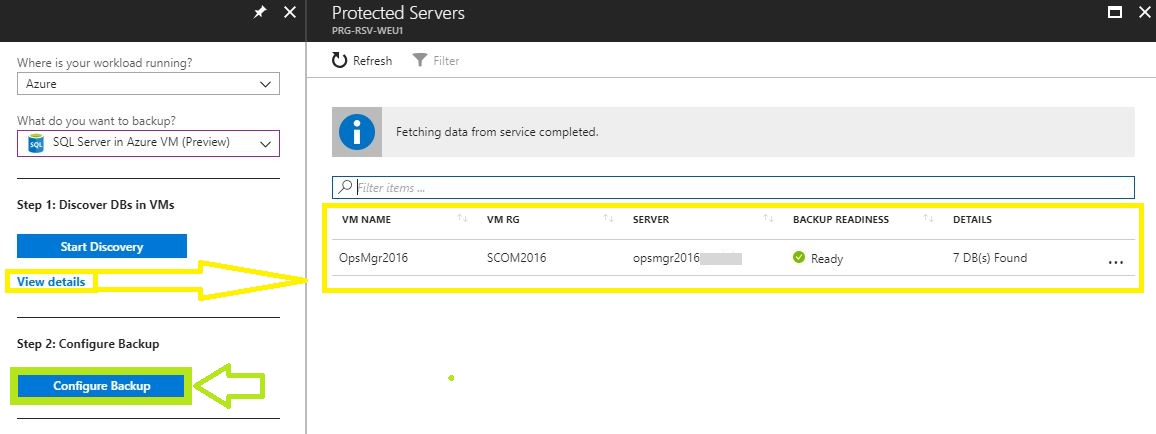Click the Filter funnel toolbar item
1156x434 pixels.
click(436, 60)
